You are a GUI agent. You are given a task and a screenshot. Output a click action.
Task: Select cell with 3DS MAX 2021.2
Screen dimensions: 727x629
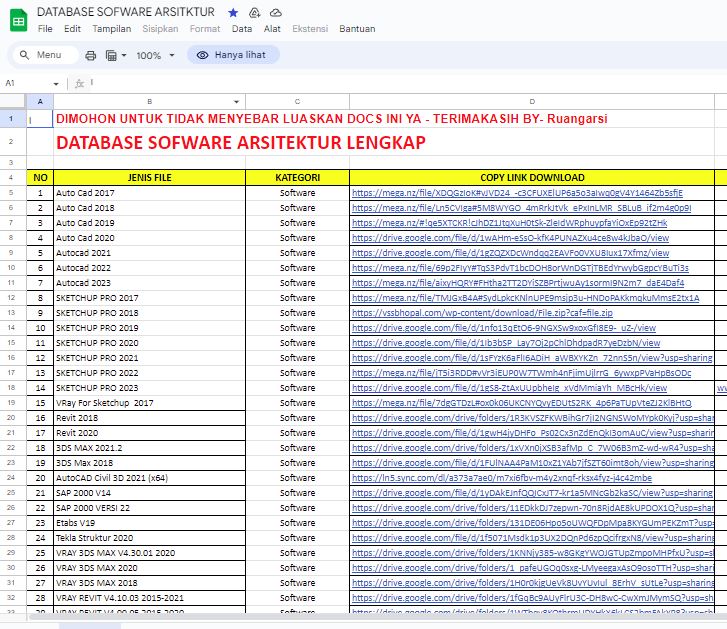coord(149,448)
